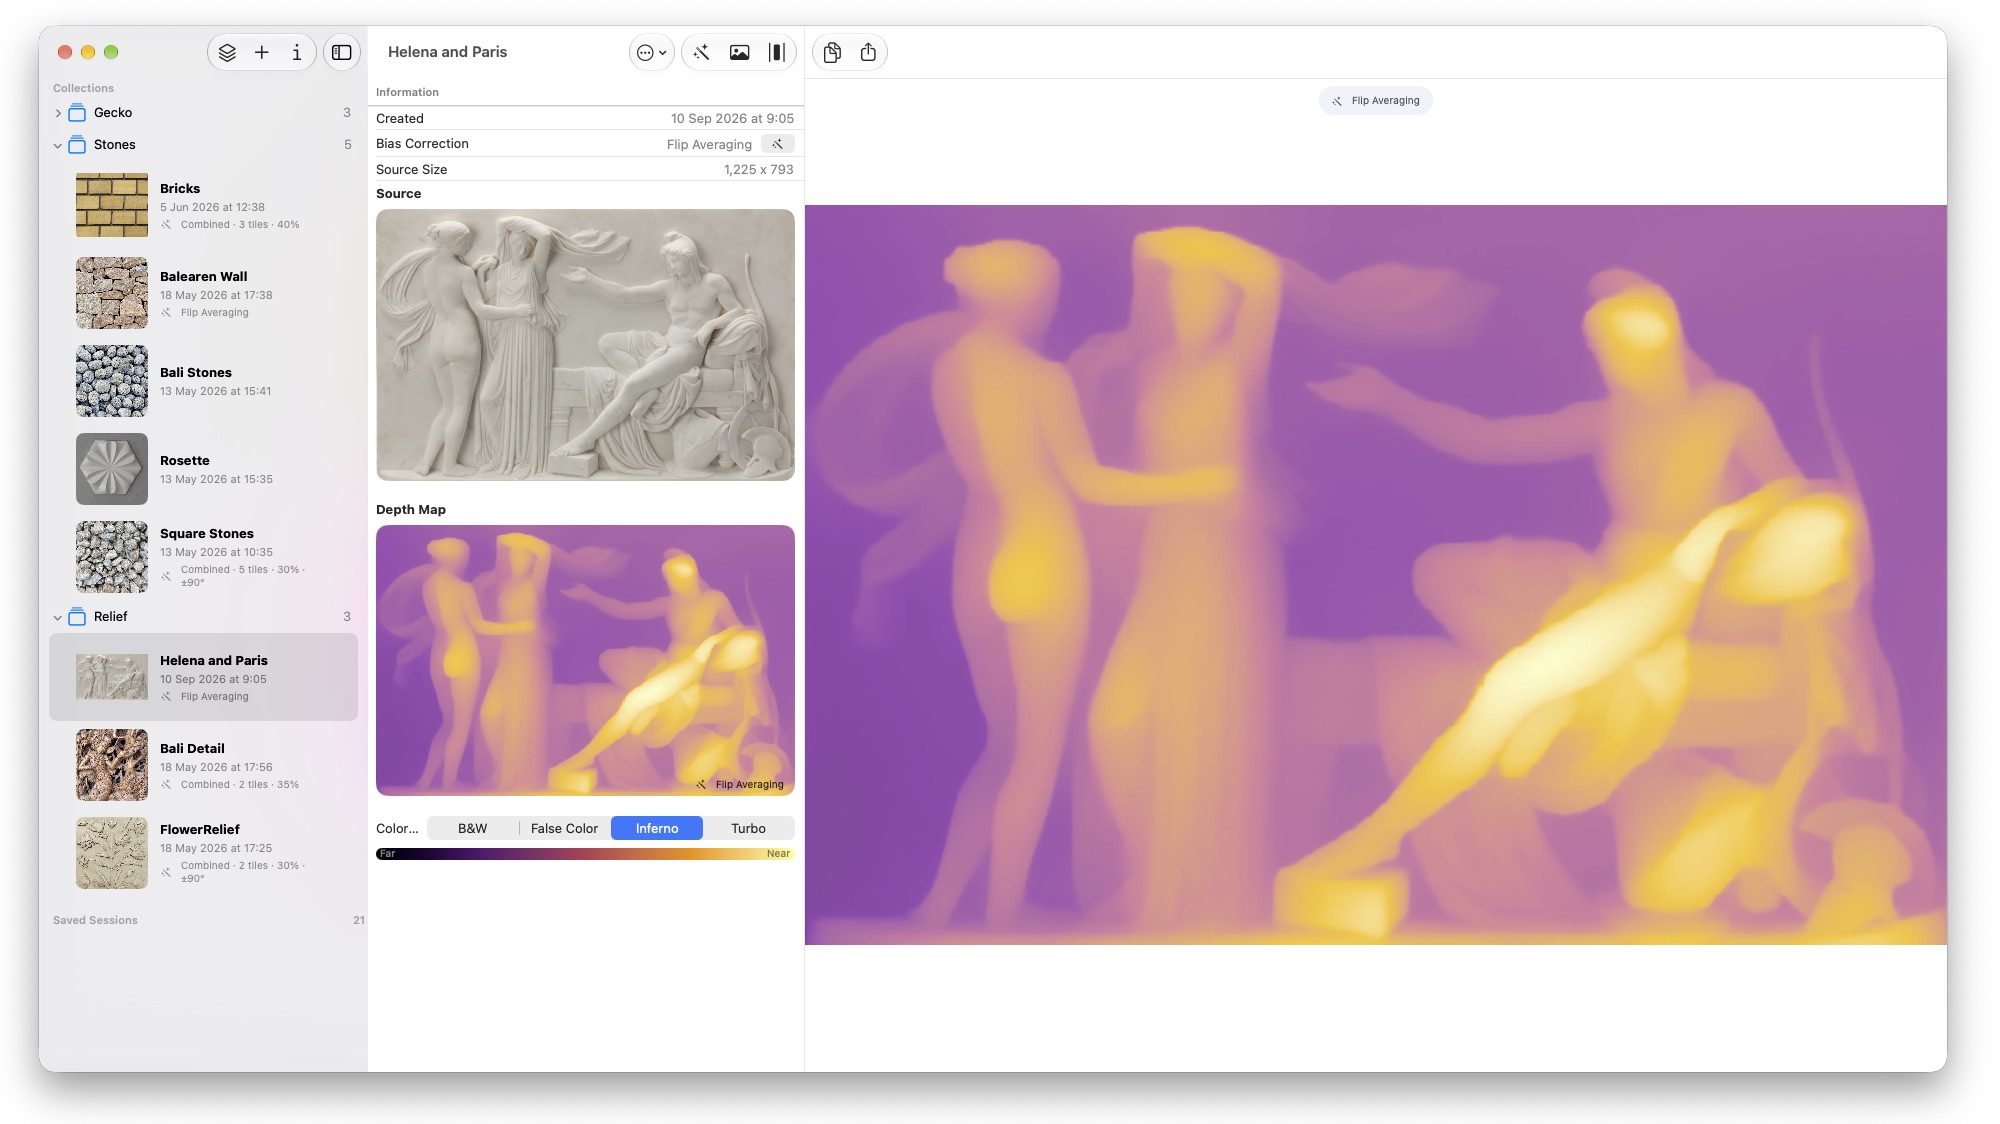The height and width of the screenshot is (1124, 2000).
Task: Select the Gecko collection folder icon
Action: (77, 113)
